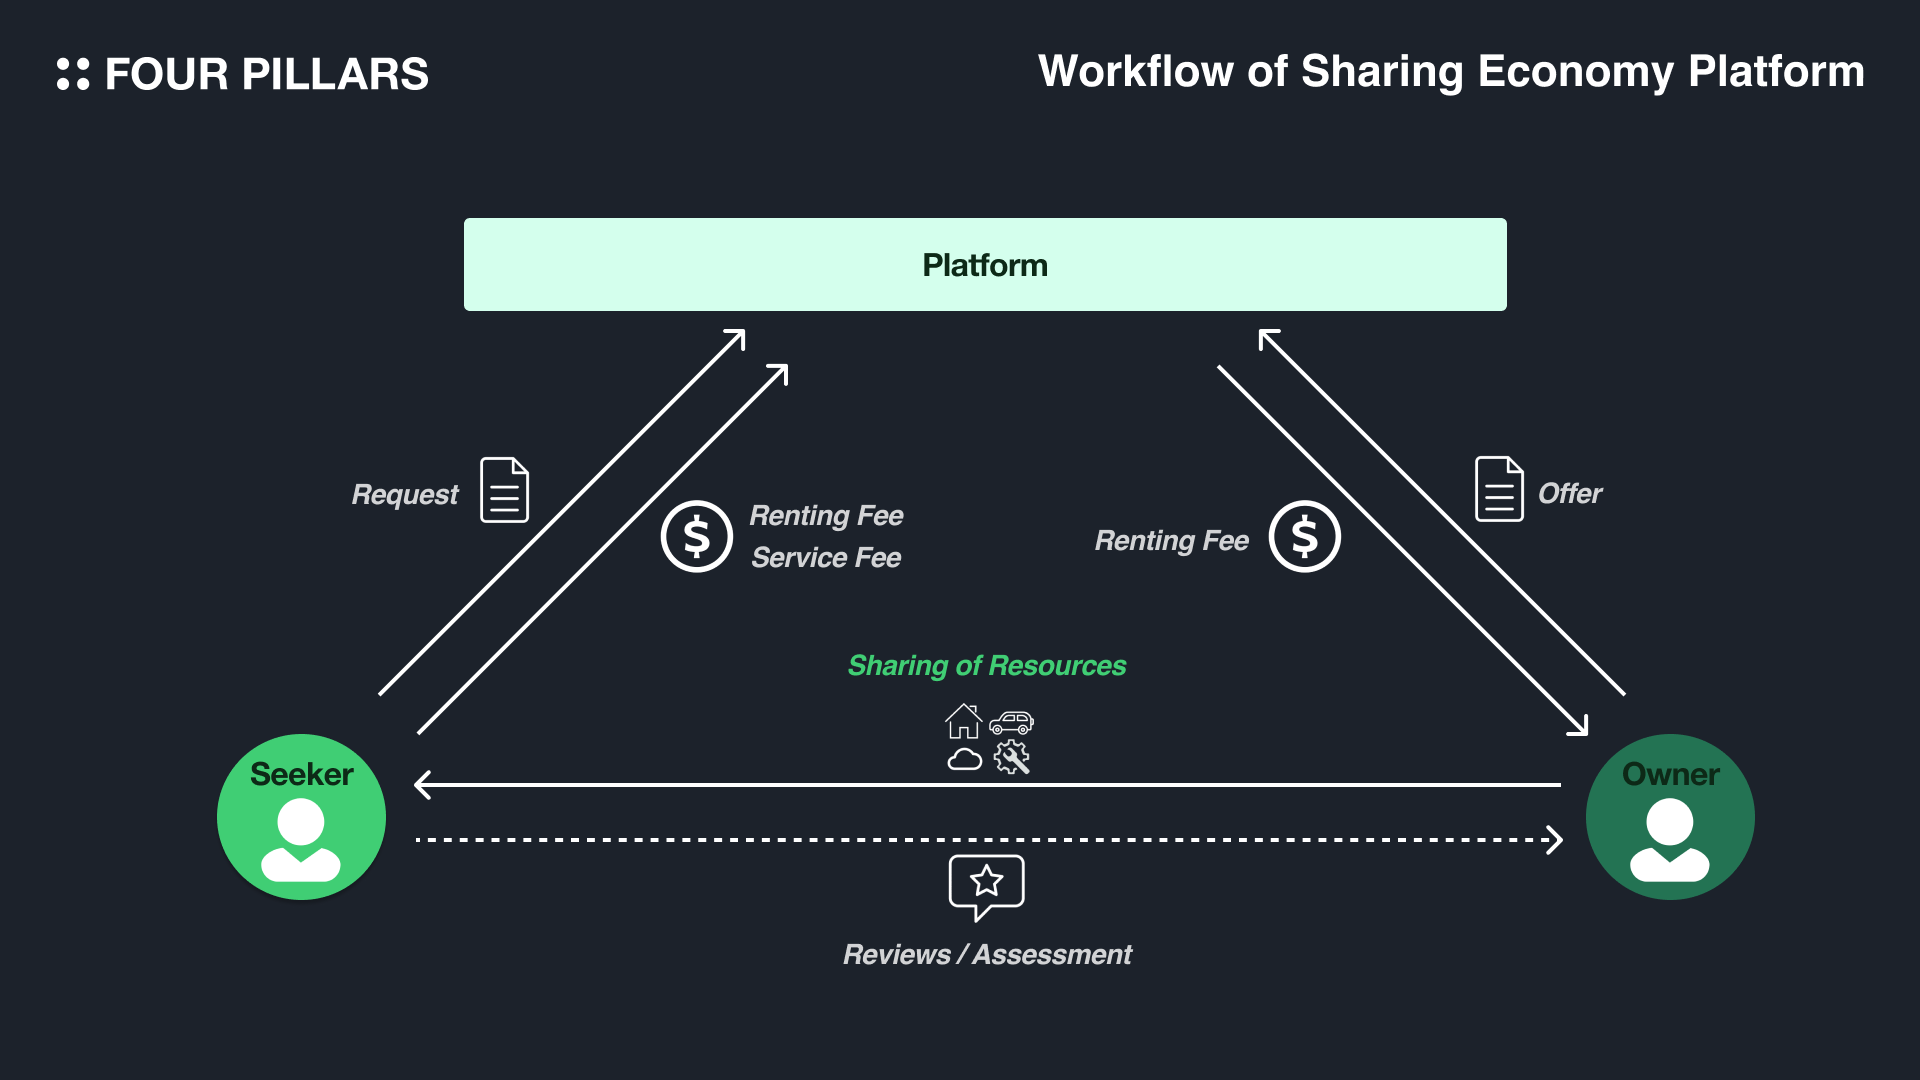
Task: Click the Sharing of Resources green text
Action: (986, 666)
